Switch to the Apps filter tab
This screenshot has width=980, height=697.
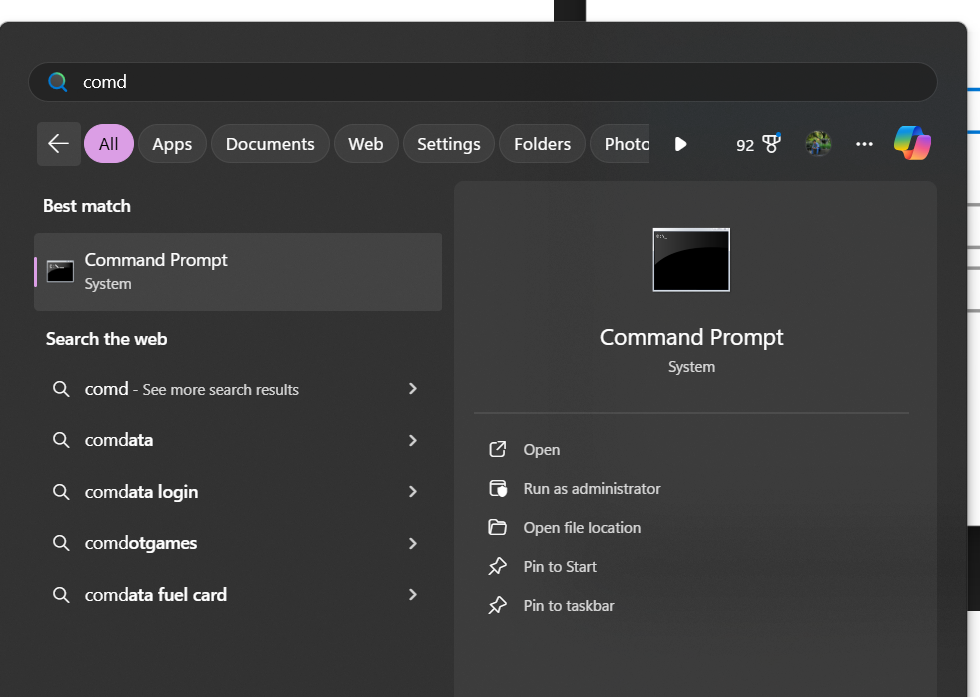(x=172, y=144)
